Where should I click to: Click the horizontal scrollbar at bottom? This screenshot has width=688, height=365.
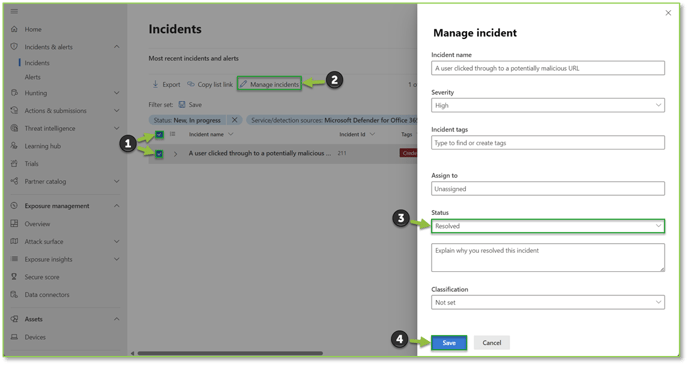coord(230,353)
